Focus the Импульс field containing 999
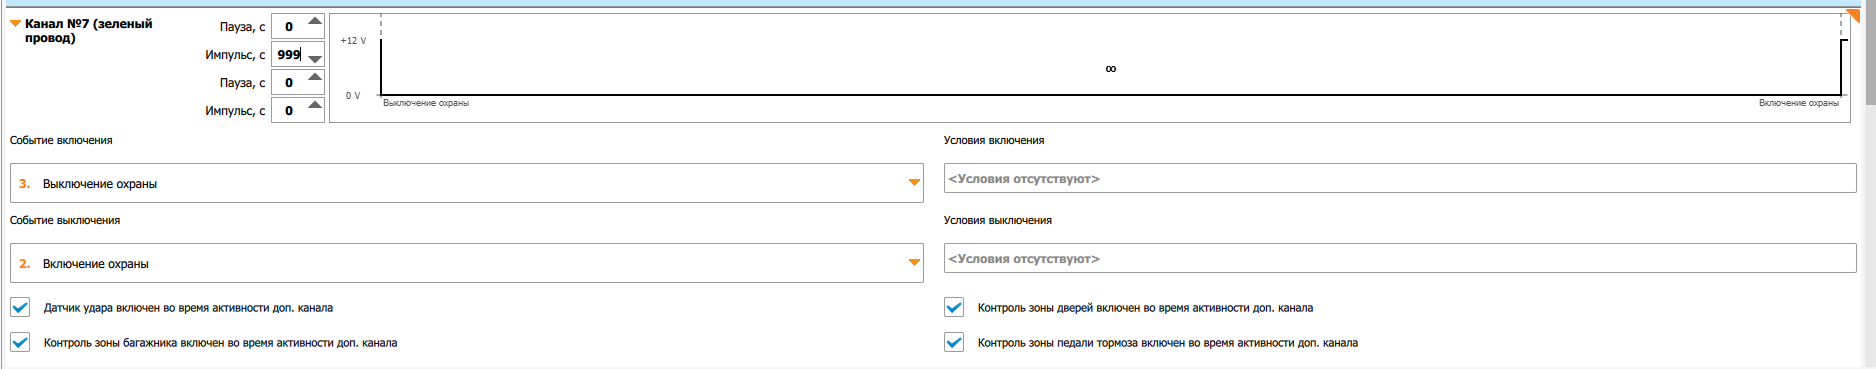 pos(288,55)
